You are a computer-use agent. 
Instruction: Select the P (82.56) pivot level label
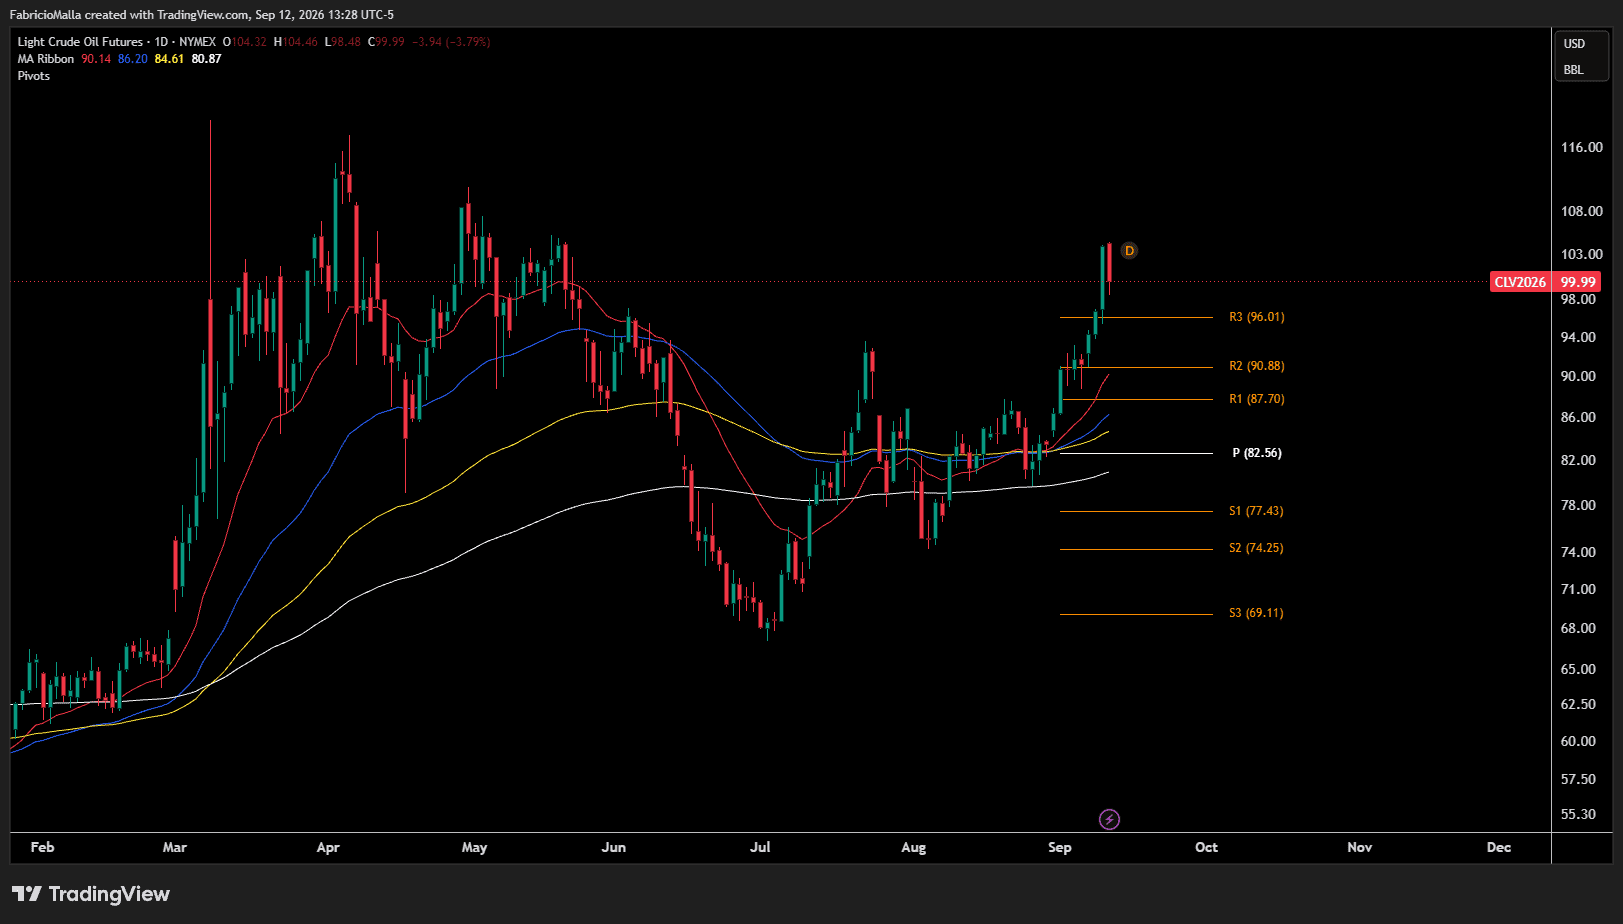(x=1257, y=453)
